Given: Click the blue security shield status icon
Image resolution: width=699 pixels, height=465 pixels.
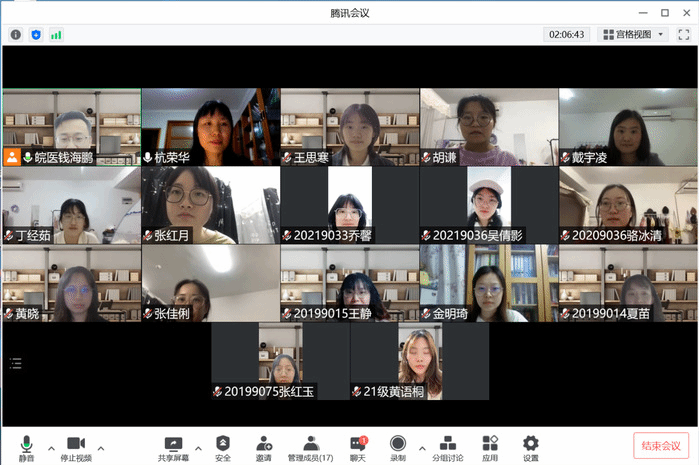Looking at the screenshot, I should pyautogui.click(x=36, y=34).
